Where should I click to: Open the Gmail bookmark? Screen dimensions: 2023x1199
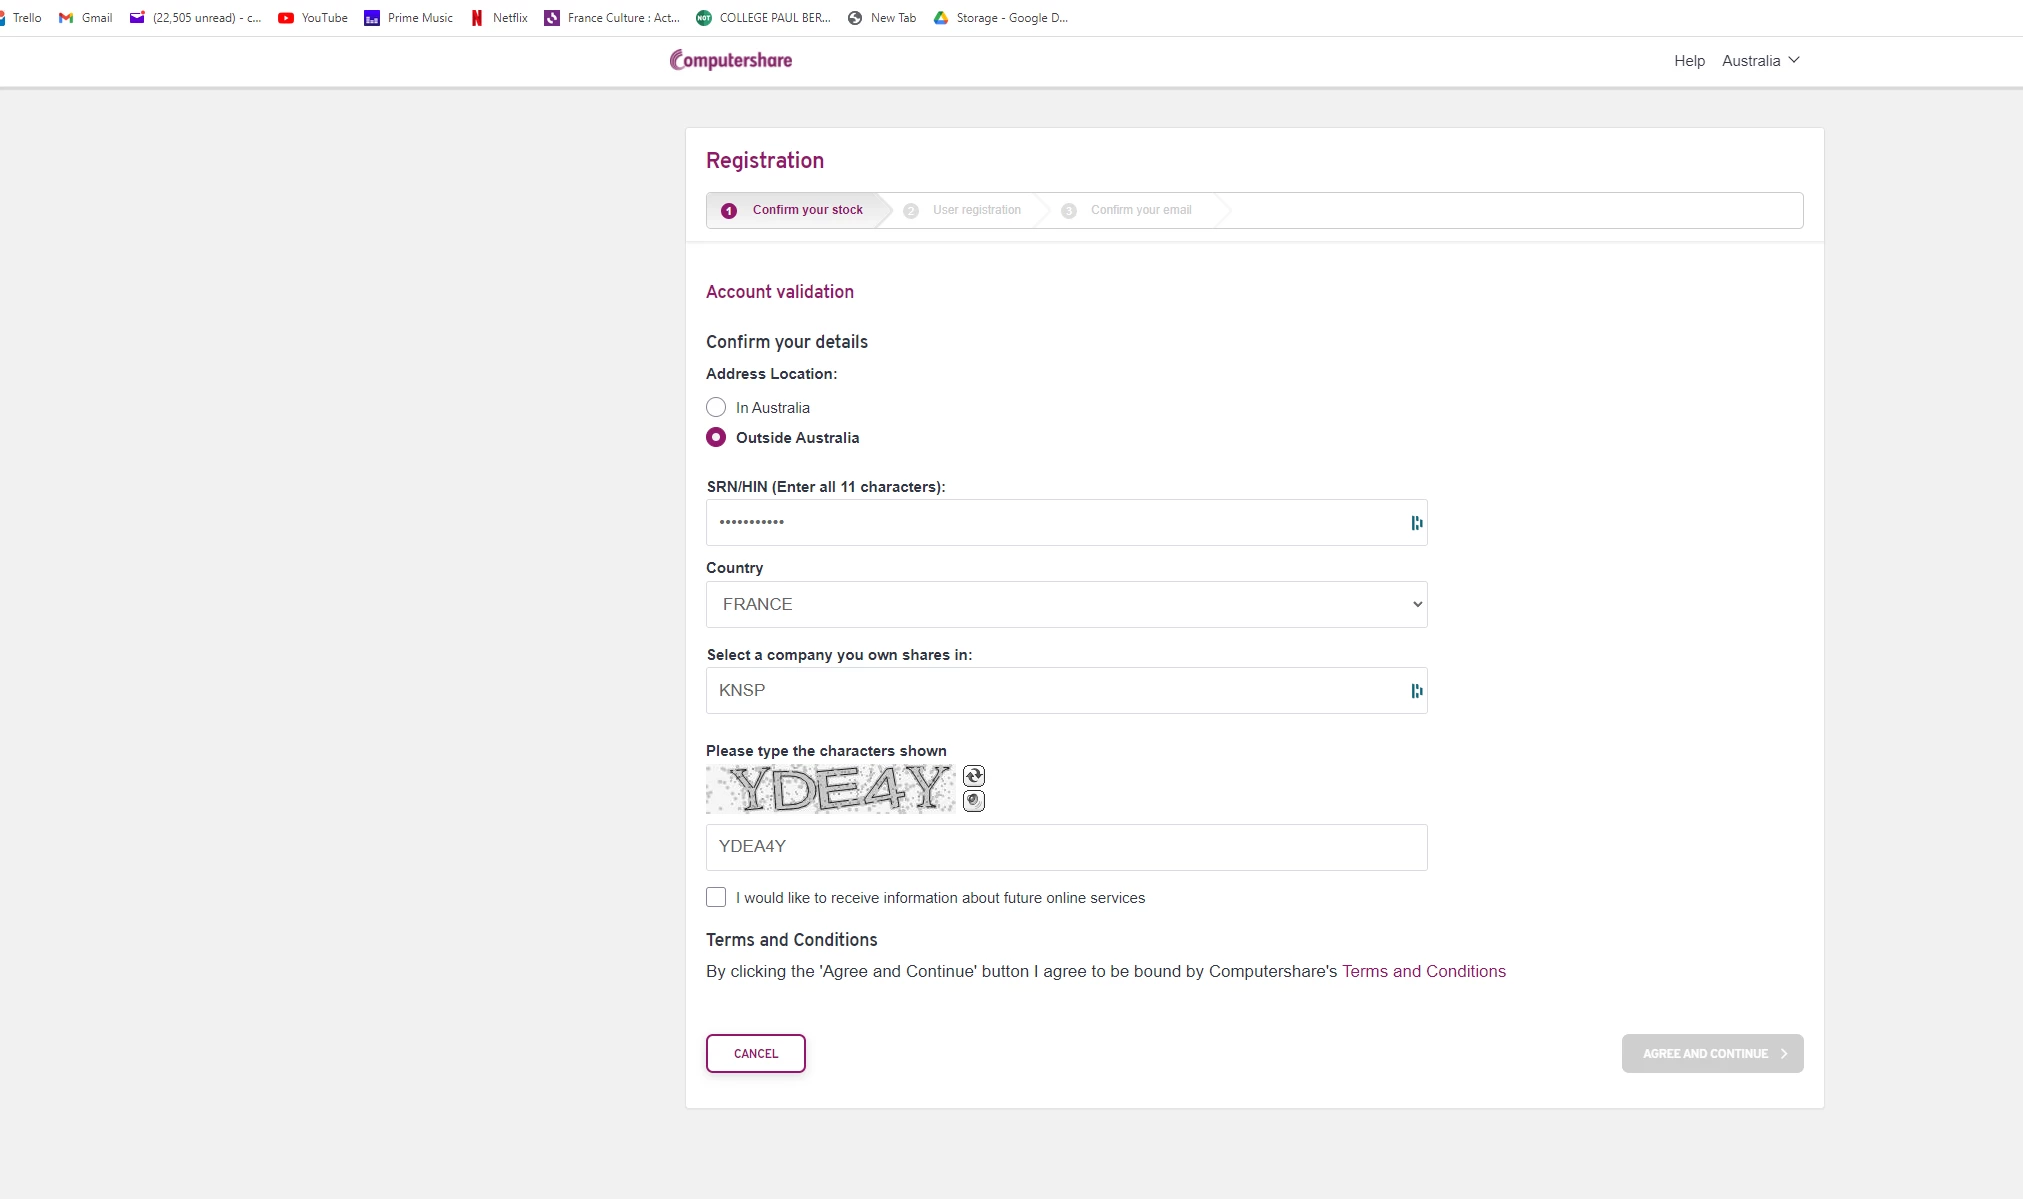click(x=86, y=18)
